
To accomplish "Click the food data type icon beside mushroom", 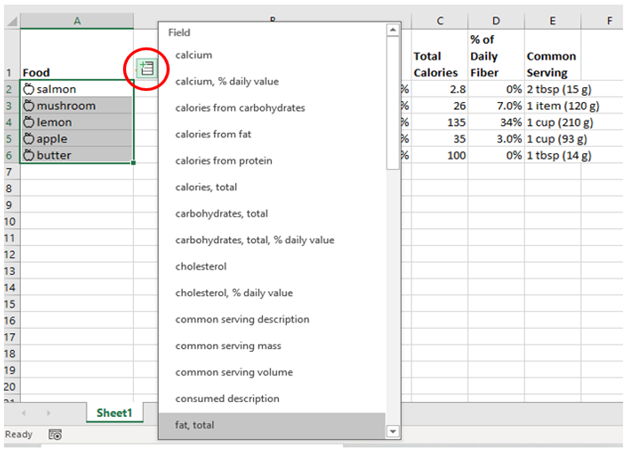I will tap(29, 106).
